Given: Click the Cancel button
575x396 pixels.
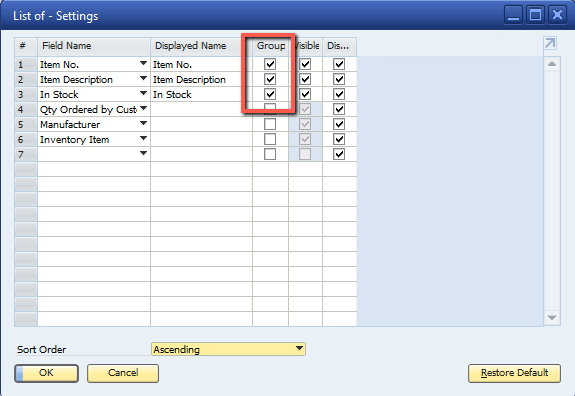Looking at the screenshot, I should pos(123,373).
